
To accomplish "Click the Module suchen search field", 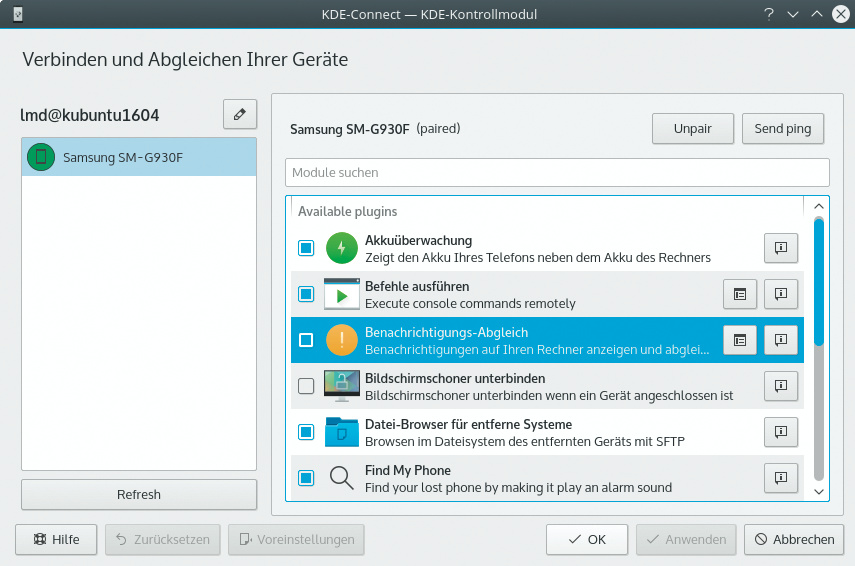I will coord(557,173).
